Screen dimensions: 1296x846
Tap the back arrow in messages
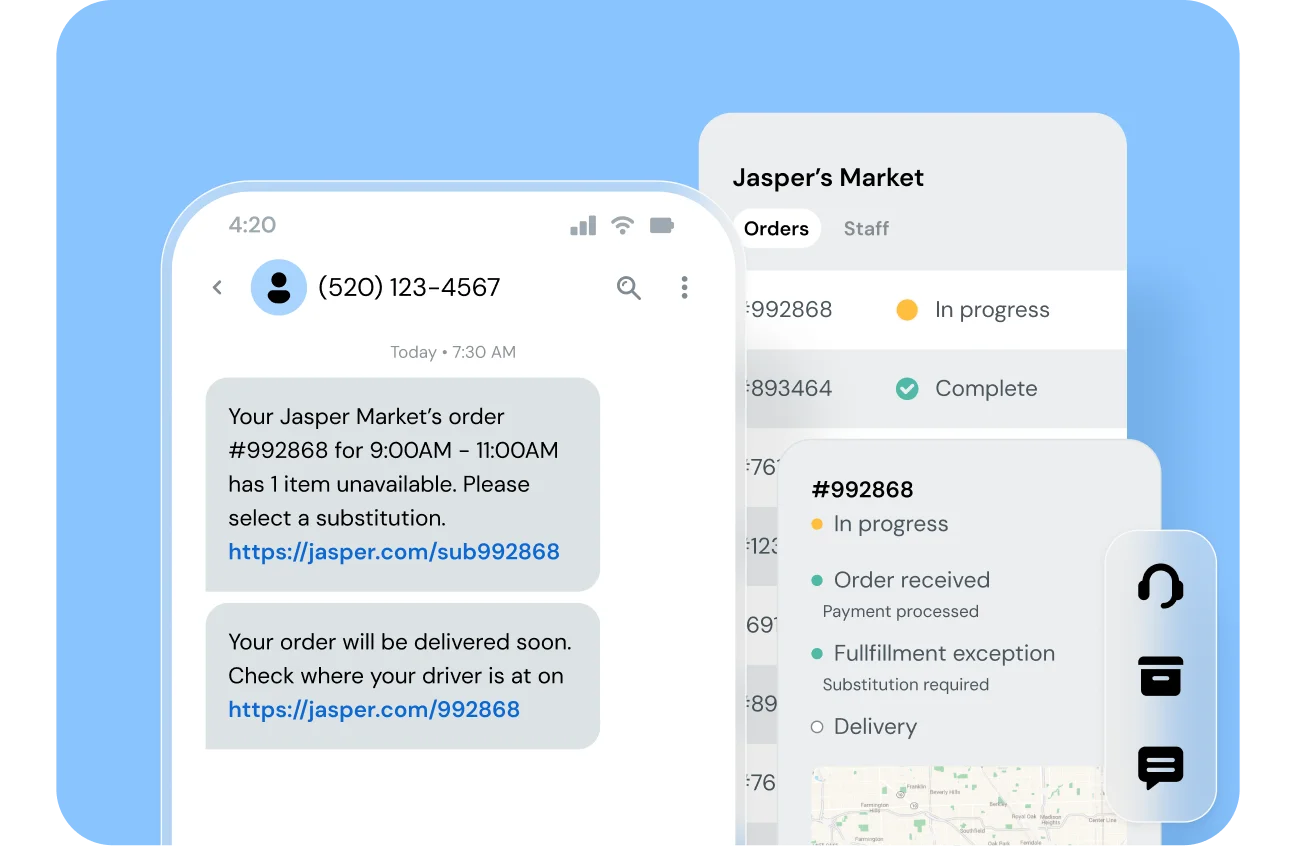pos(217,288)
